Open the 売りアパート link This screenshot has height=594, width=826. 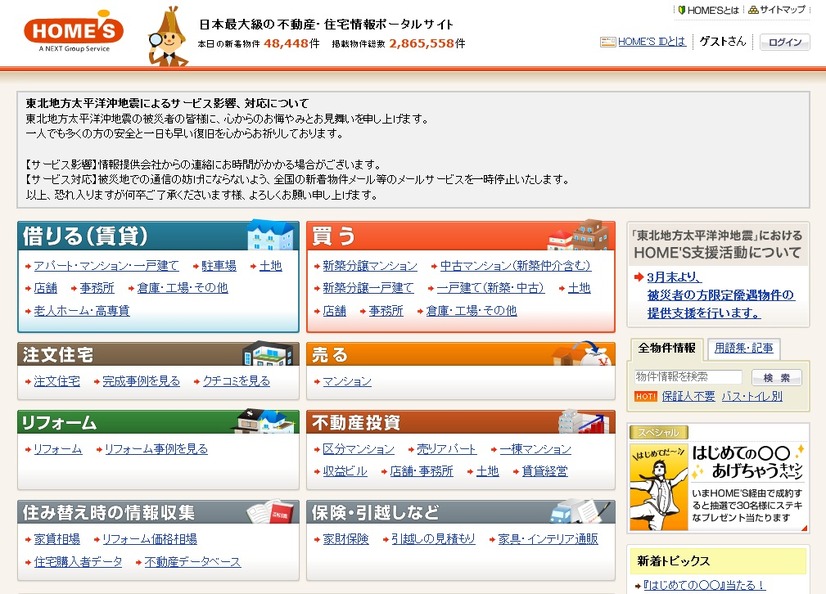[x=447, y=449]
